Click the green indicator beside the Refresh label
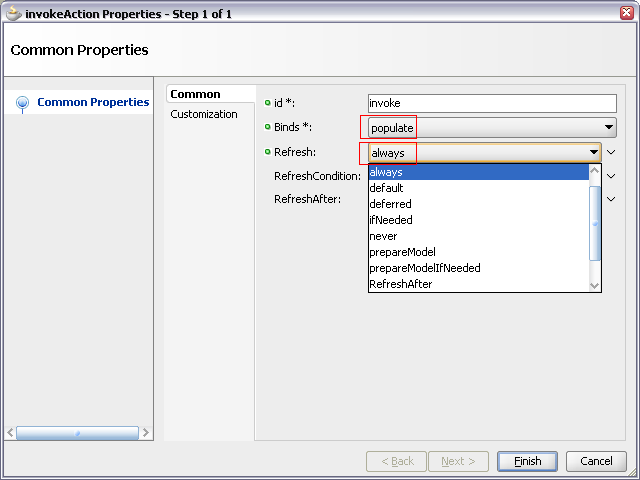Viewport: 640px width, 480px height. point(267,152)
